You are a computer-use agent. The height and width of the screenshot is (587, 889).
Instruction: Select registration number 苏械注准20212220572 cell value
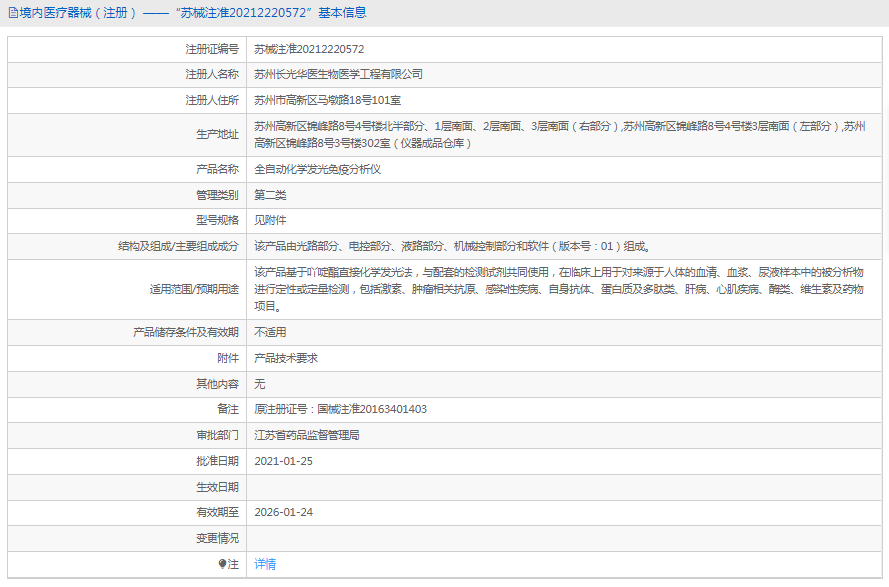tap(309, 49)
